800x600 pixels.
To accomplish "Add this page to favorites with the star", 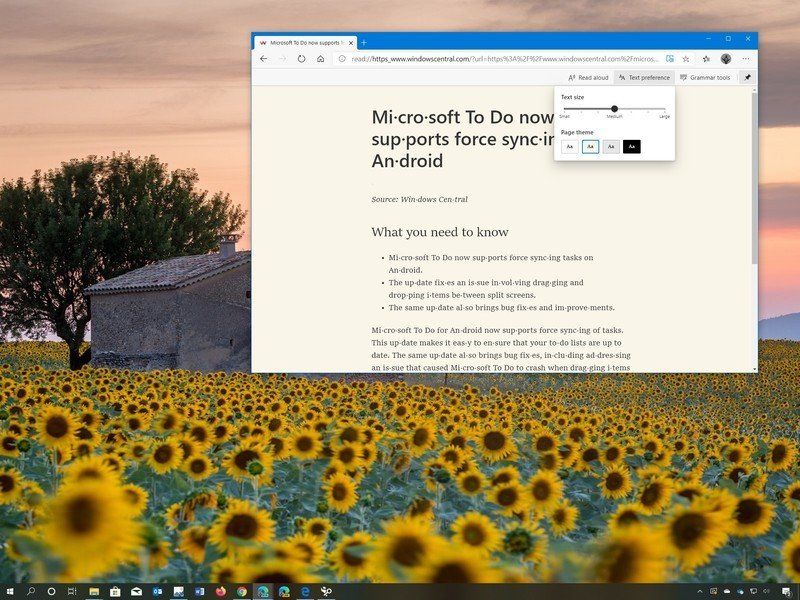I will [x=686, y=59].
